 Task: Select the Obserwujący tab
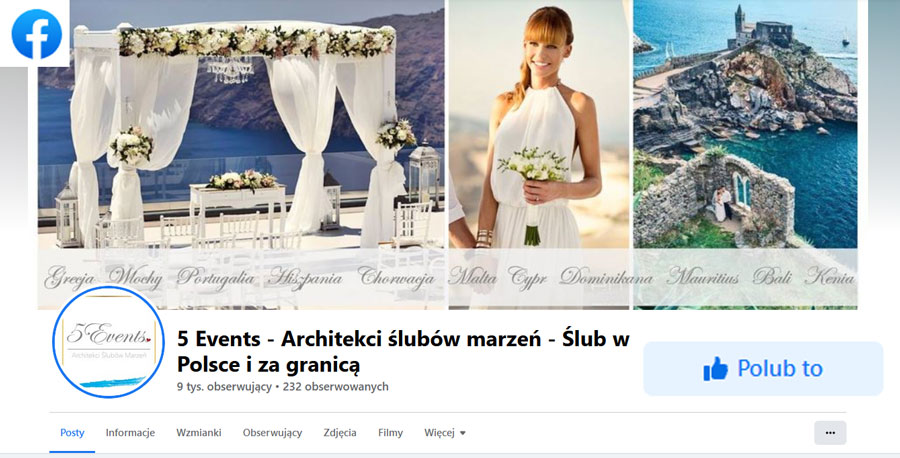272,433
